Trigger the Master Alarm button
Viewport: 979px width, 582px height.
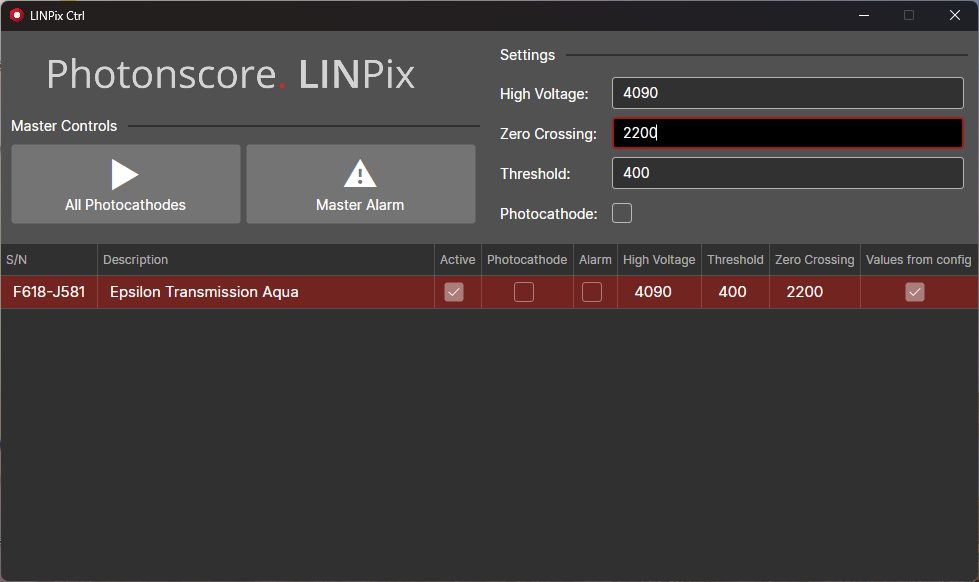361,184
